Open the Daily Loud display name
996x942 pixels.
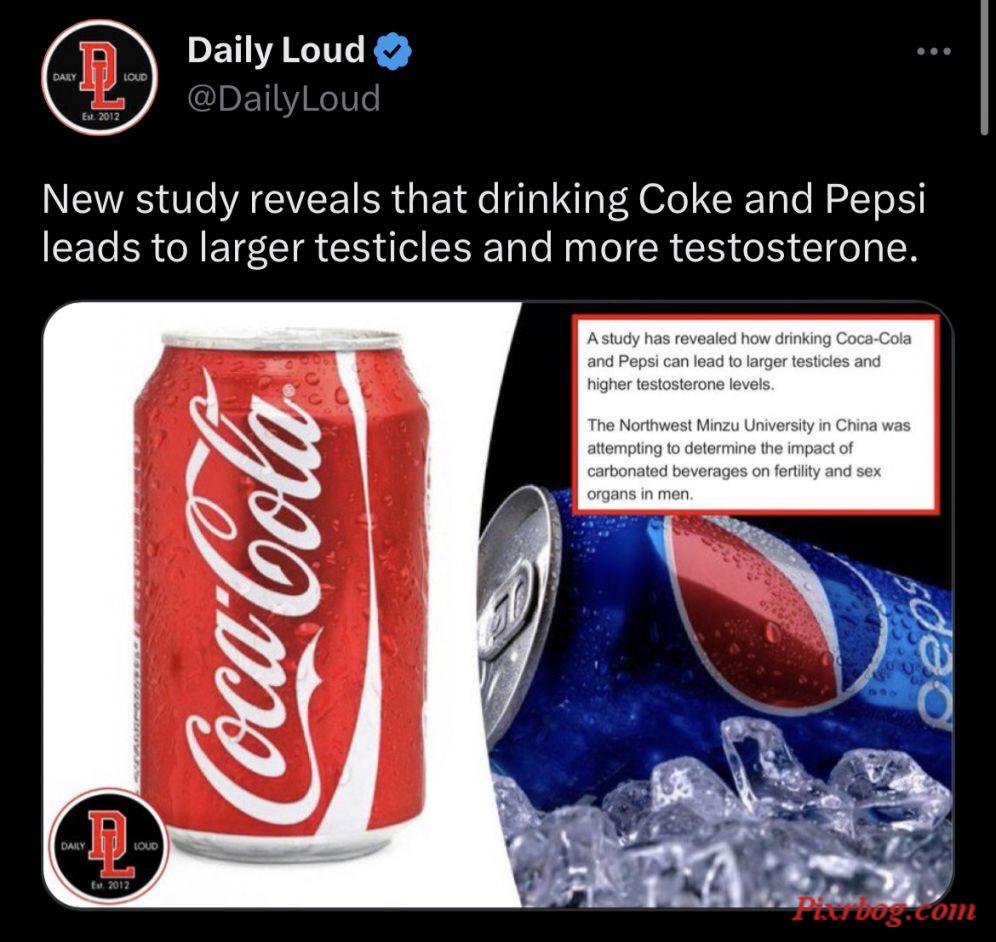pyautogui.click(x=276, y=51)
